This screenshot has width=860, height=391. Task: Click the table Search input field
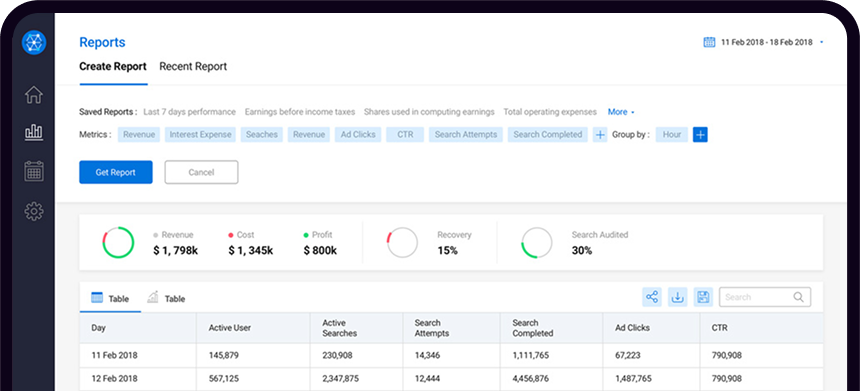coord(765,297)
